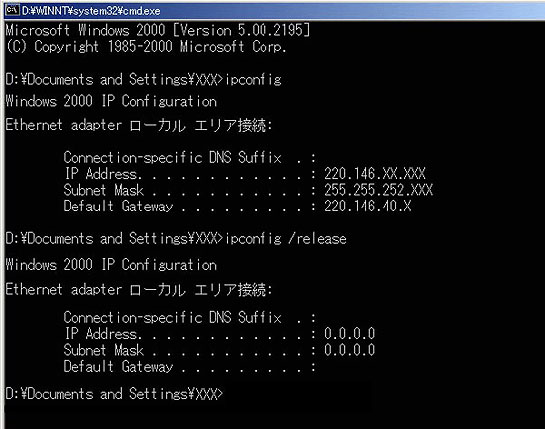The height and width of the screenshot is (429, 545).
Task: Click the IP address value 220.146.XX.XXX
Action: pos(375,173)
